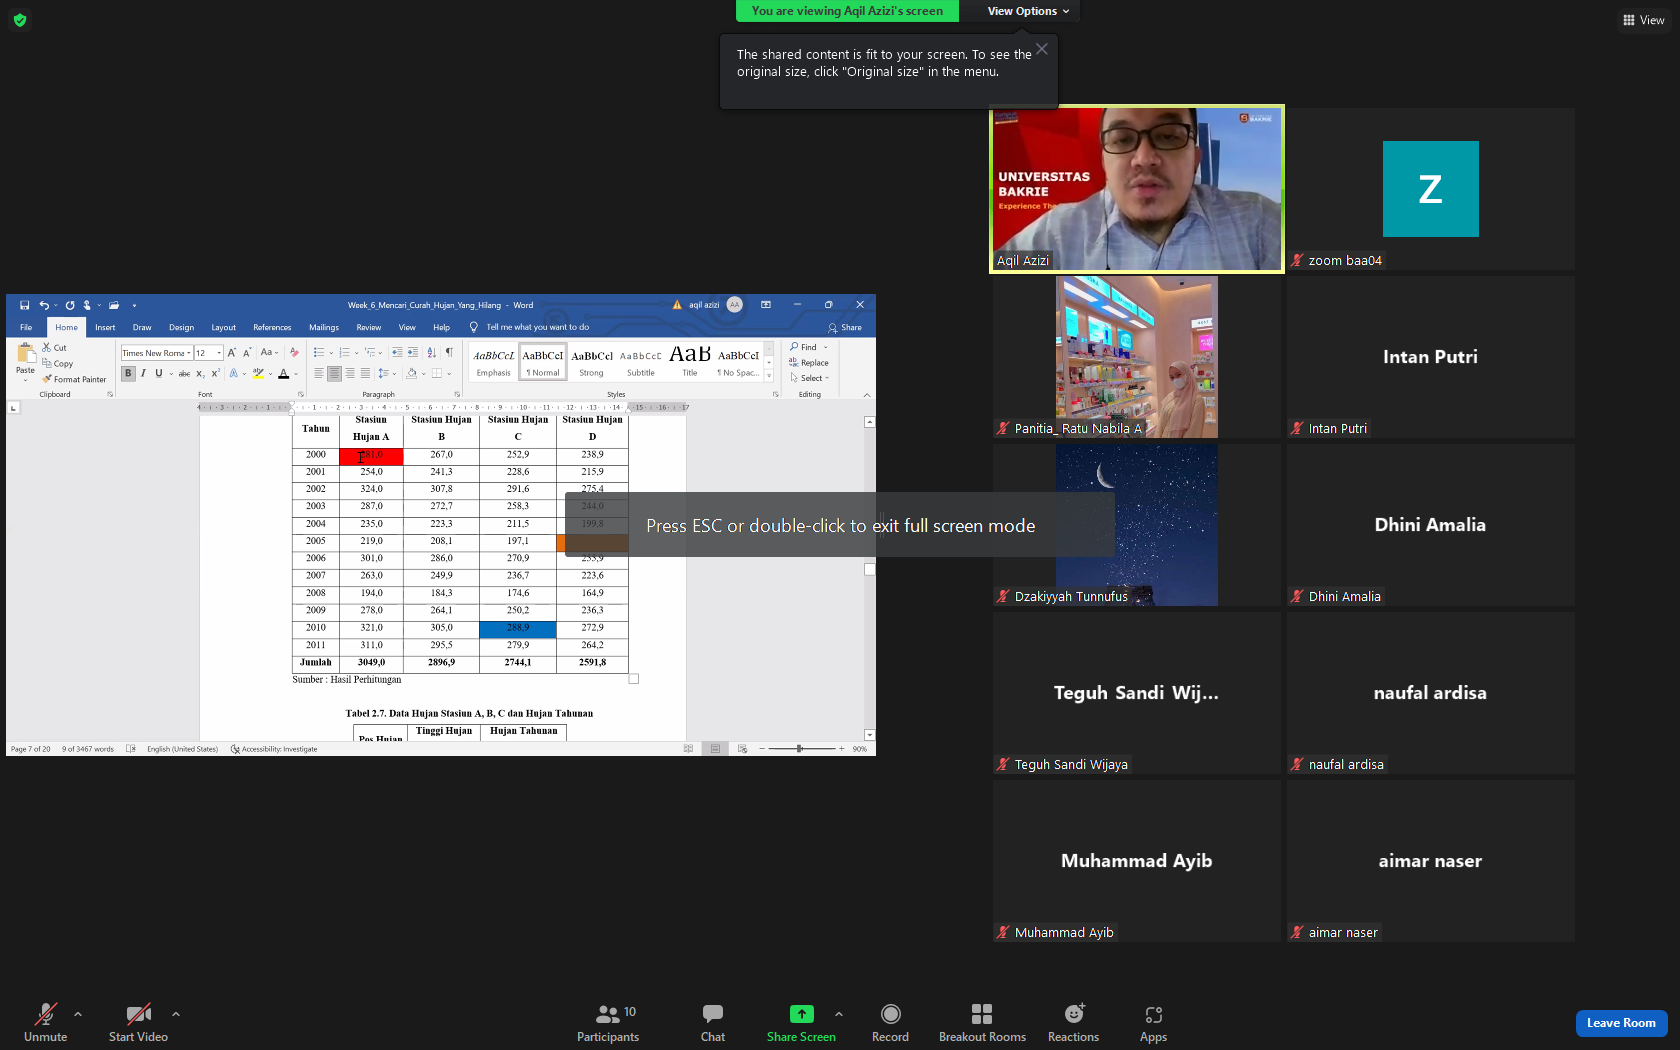Toggle the show paragraph marks button
1680x1050 pixels.
click(449, 352)
